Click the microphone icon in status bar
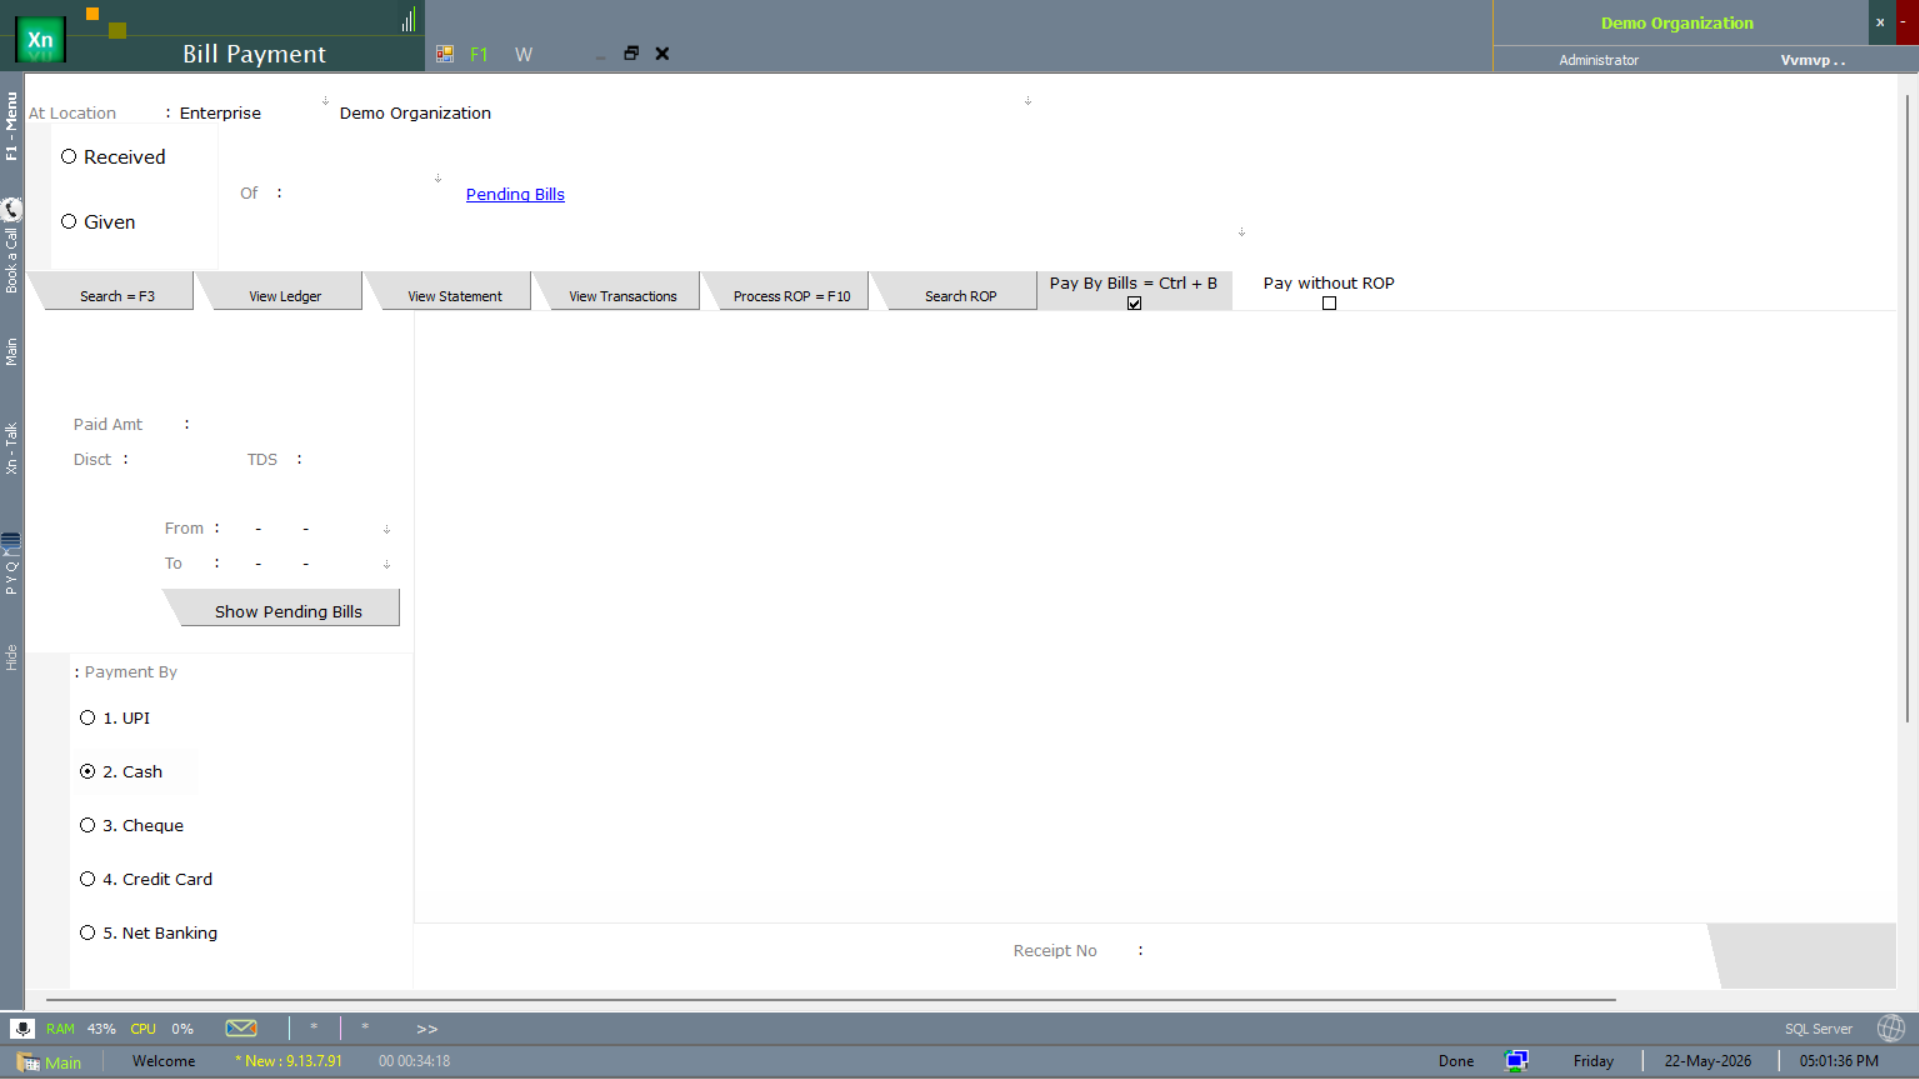Viewport: 1919px width, 1079px height. (x=22, y=1028)
